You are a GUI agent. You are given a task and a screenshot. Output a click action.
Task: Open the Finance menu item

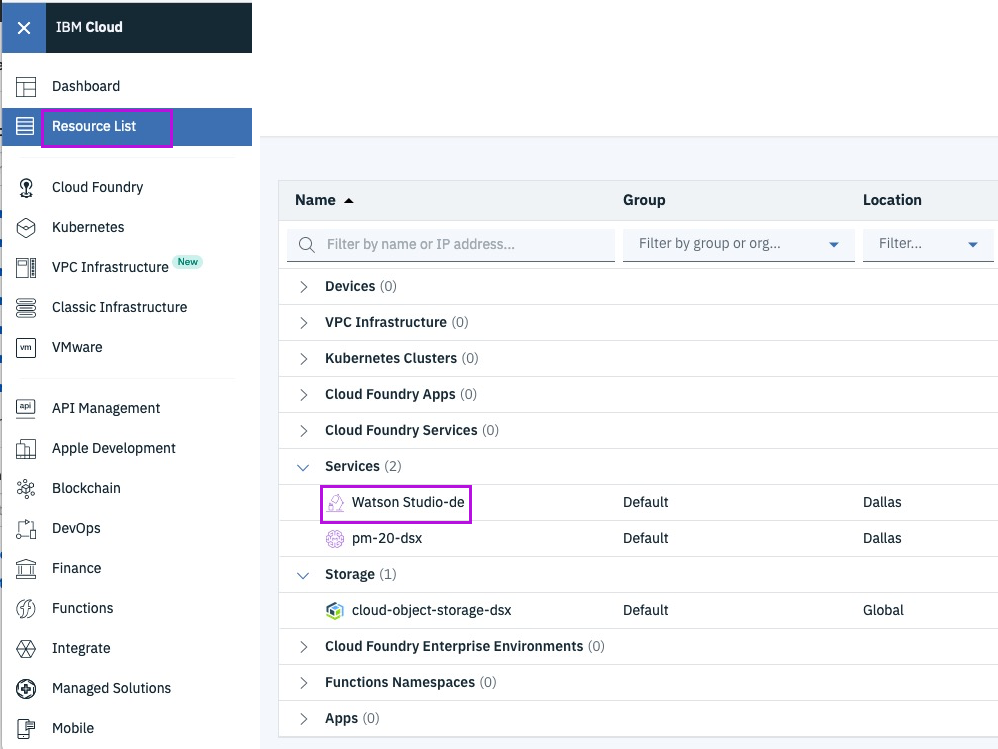(76, 568)
